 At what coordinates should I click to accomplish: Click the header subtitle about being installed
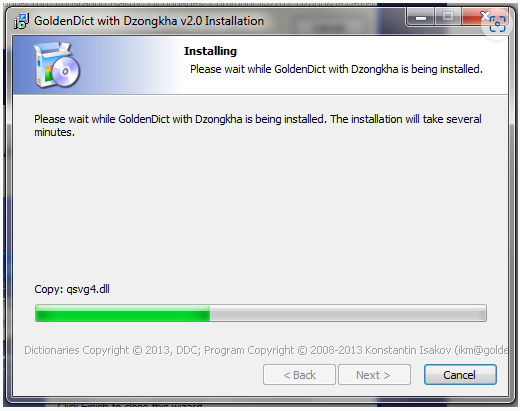336,69
